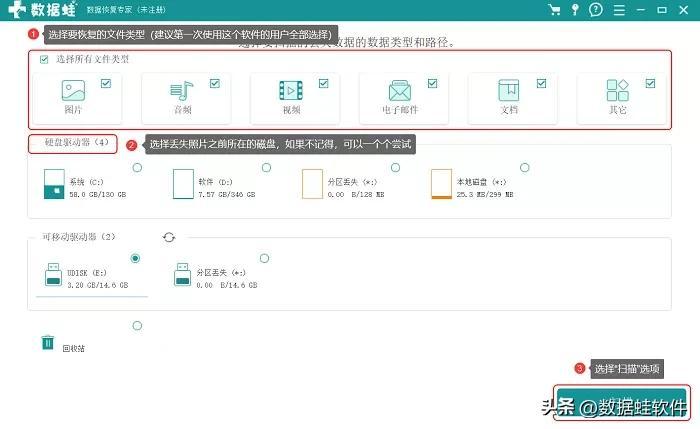Click the UDISK (E:) USB drive icon
Viewport: 700px width, 429px height.
[54, 275]
